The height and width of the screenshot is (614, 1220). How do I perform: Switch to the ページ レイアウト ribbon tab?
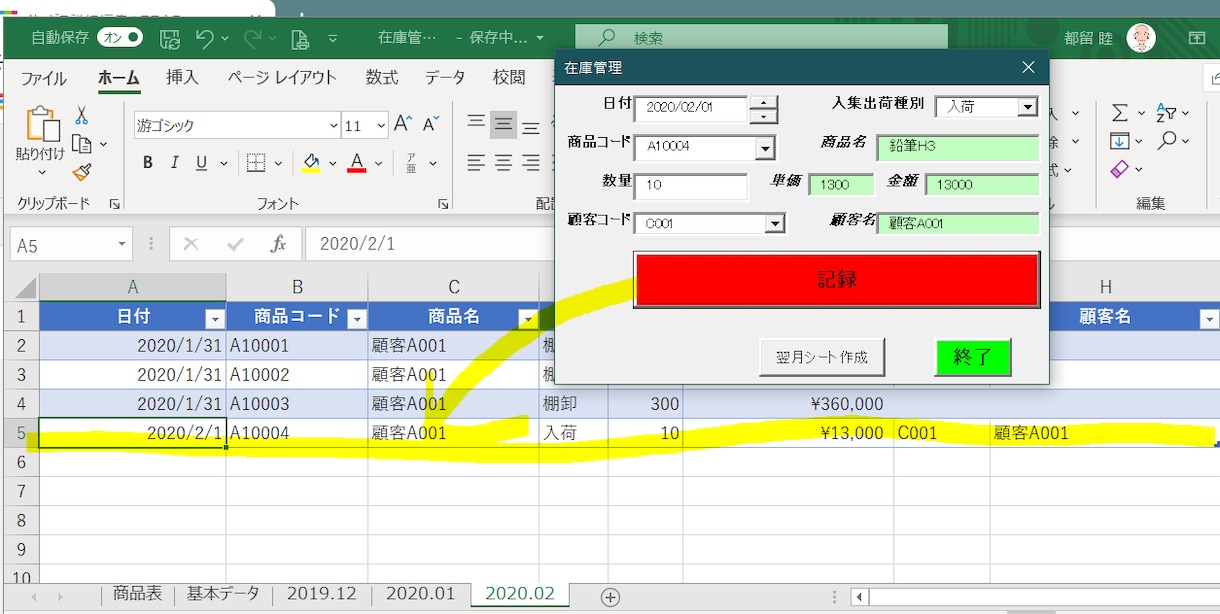pos(281,78)
